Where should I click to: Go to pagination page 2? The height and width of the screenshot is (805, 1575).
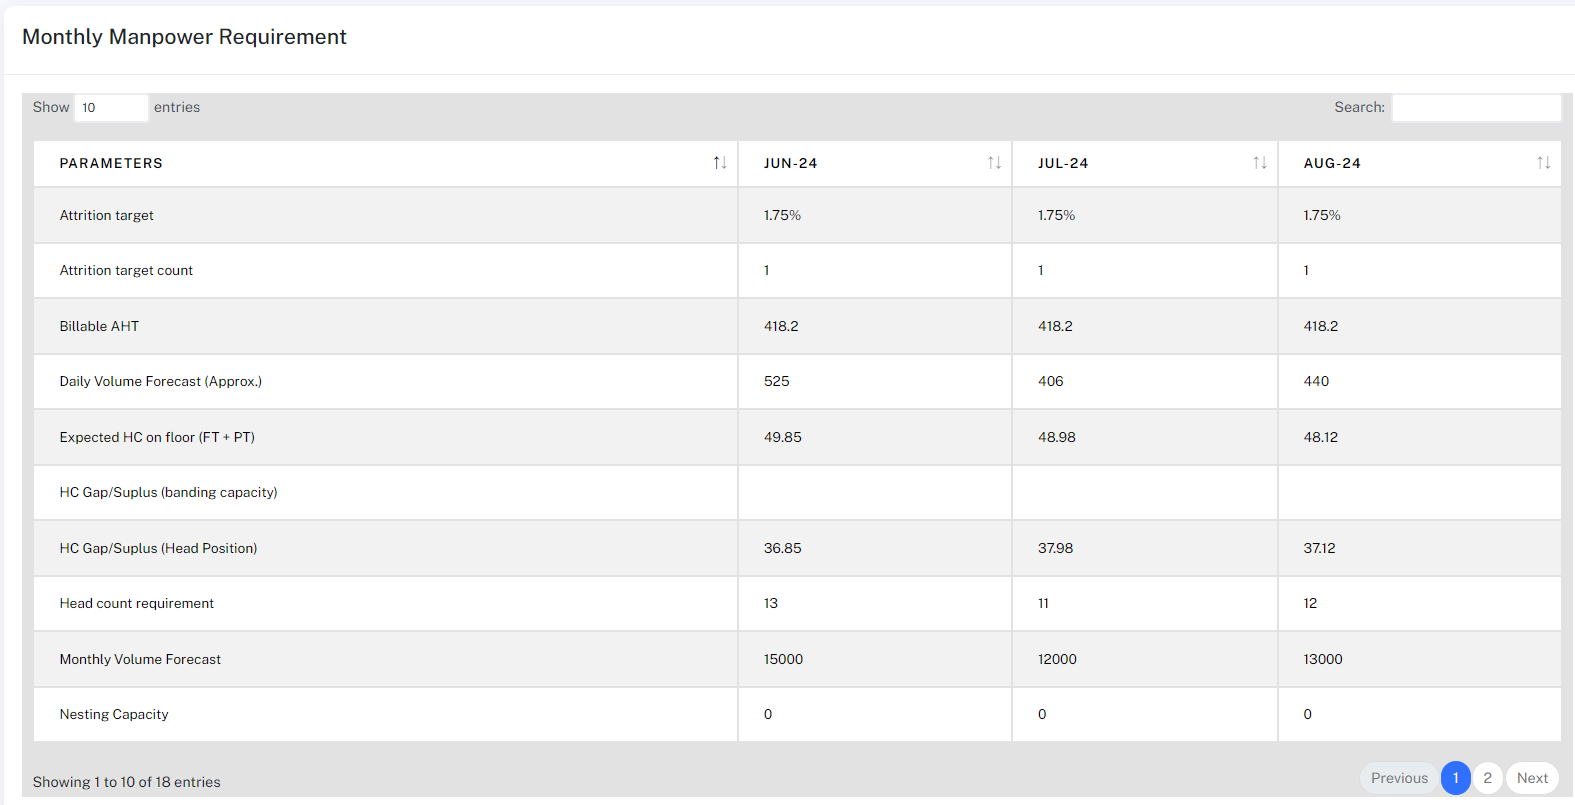[x=1487, y=778]
